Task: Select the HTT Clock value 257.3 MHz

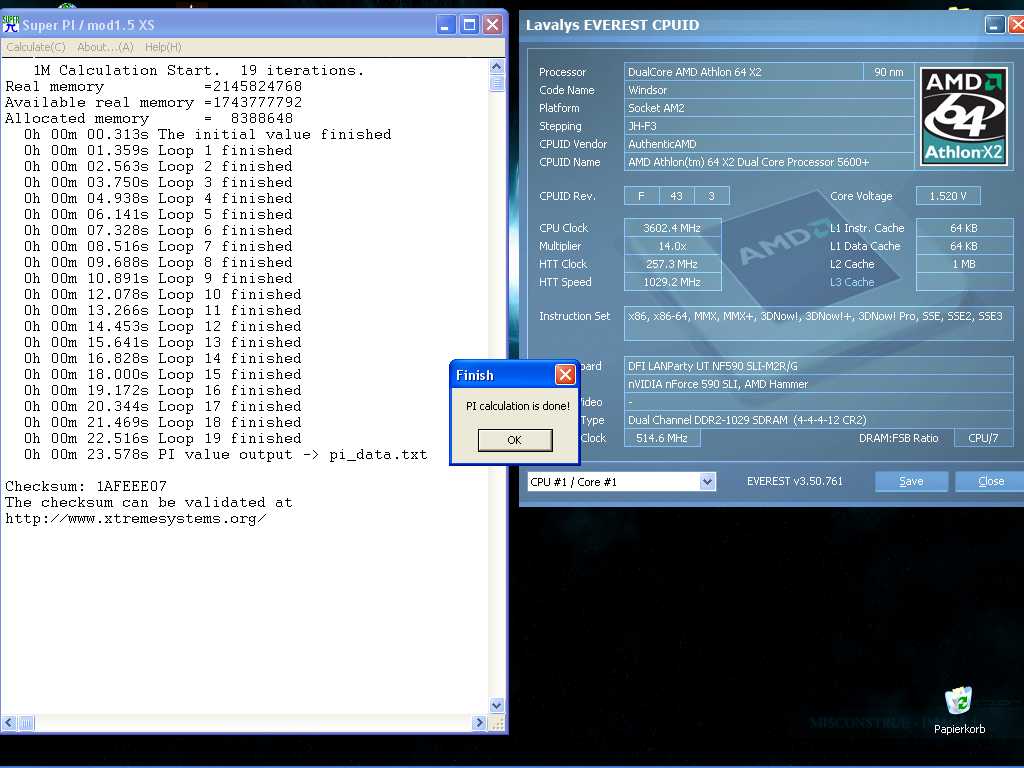Action: point(673,264)
